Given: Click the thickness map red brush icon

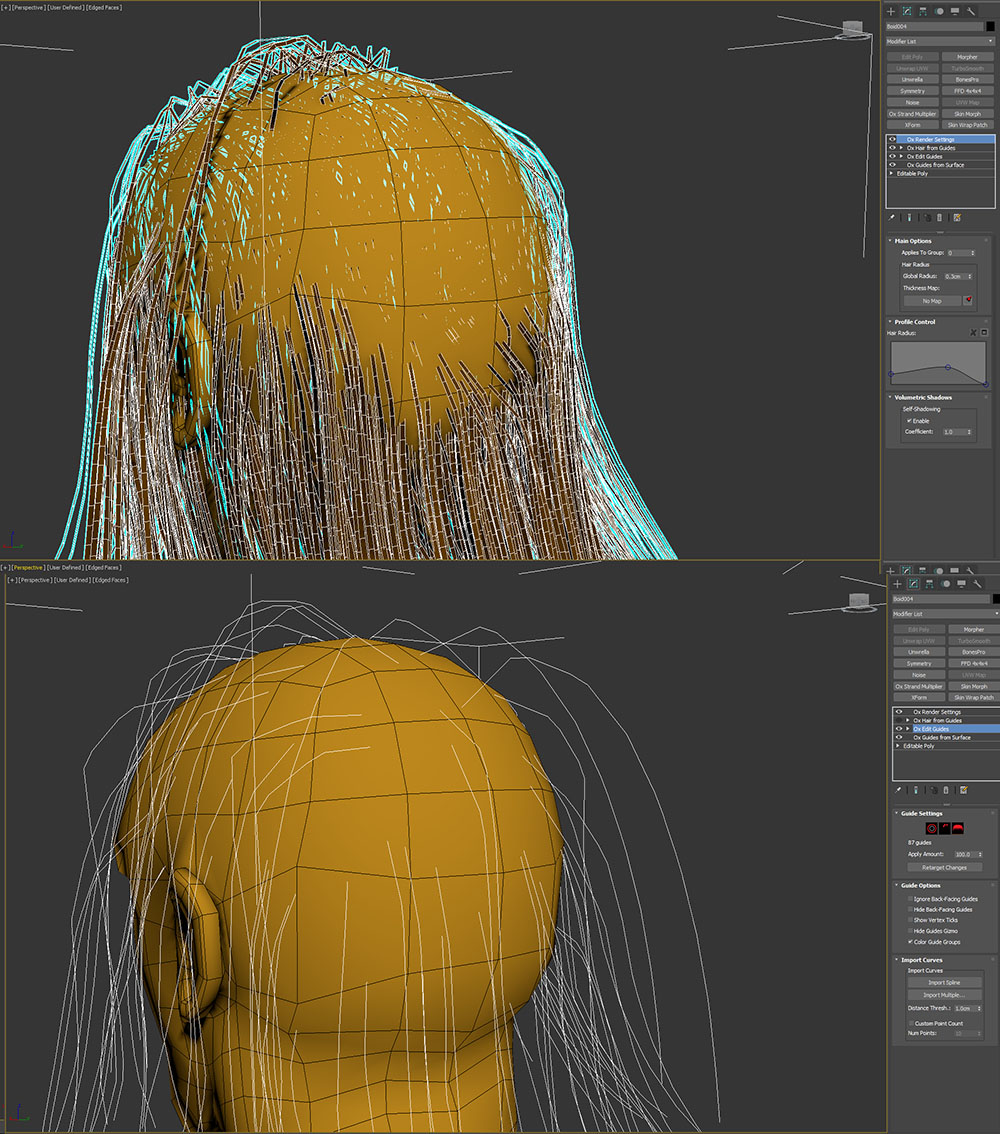Looking at the screenshot, I should (x=968, y=300).
